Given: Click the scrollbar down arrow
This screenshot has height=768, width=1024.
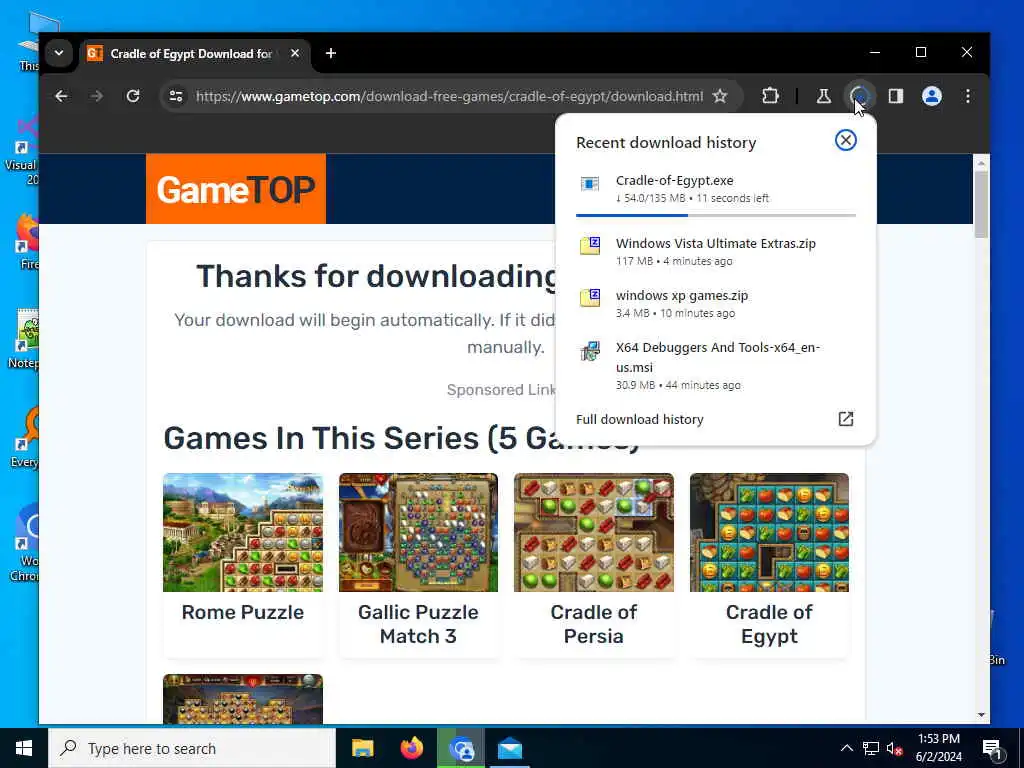Looking at the screenshot, I should (981, 715).
